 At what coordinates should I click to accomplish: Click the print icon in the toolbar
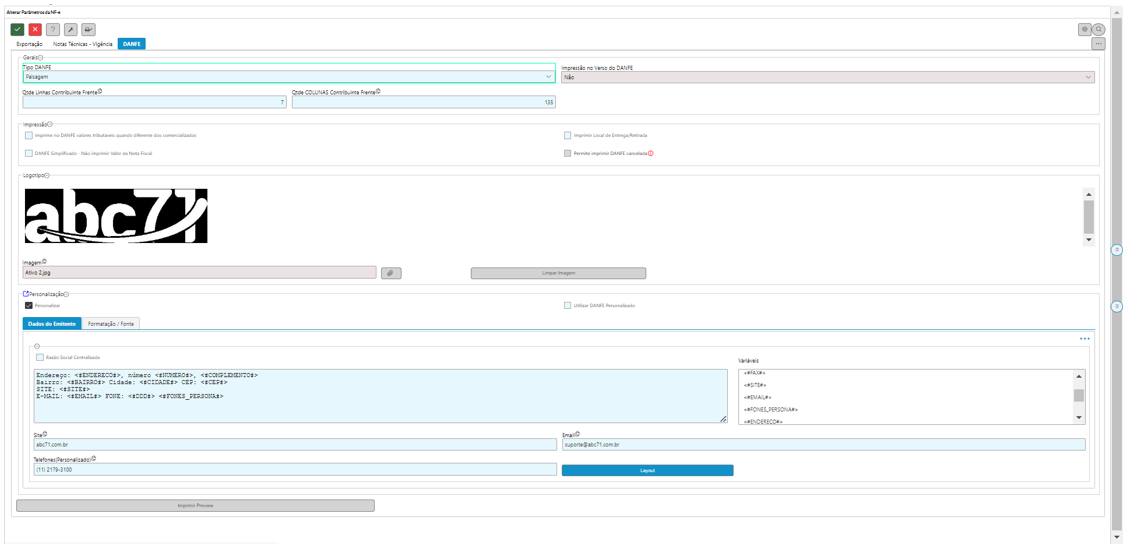[x=88, y=29]
